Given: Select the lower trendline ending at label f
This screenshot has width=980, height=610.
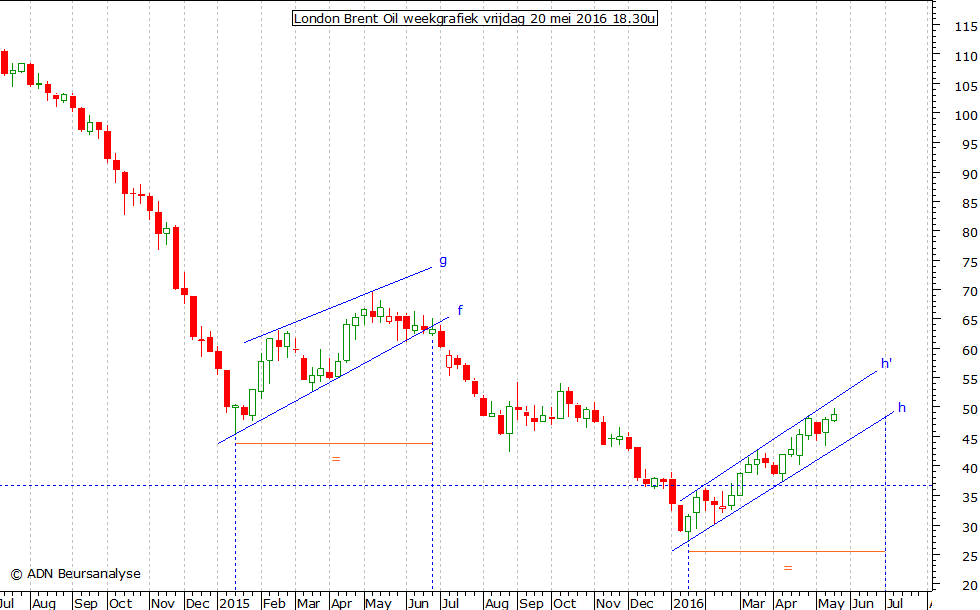Looking at the screenshot, I should pos(333,381).
